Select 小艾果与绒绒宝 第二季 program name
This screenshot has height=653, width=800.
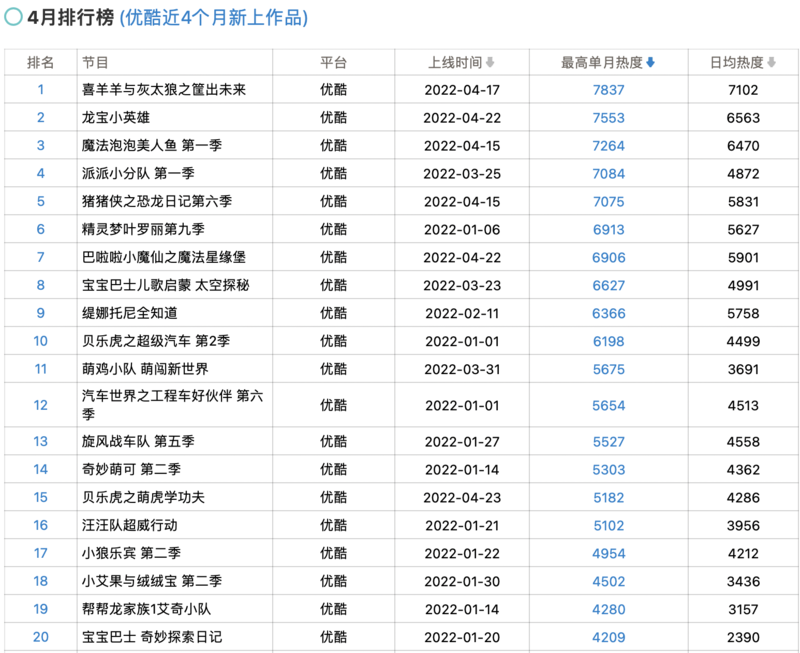coord(152,581)
